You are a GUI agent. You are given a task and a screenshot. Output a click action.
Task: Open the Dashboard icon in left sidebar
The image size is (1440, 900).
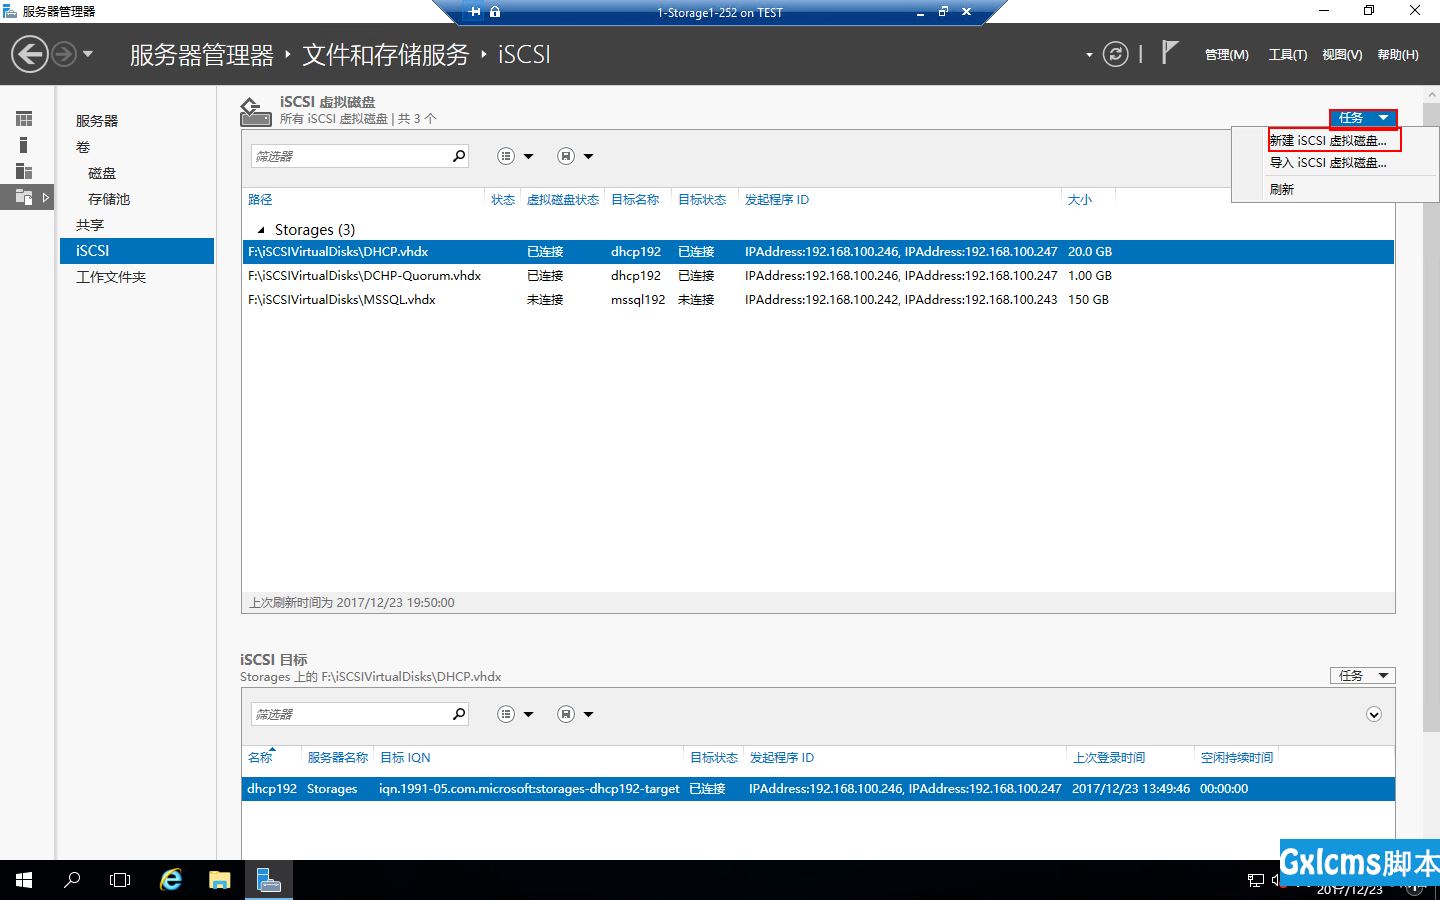[24, 119]
